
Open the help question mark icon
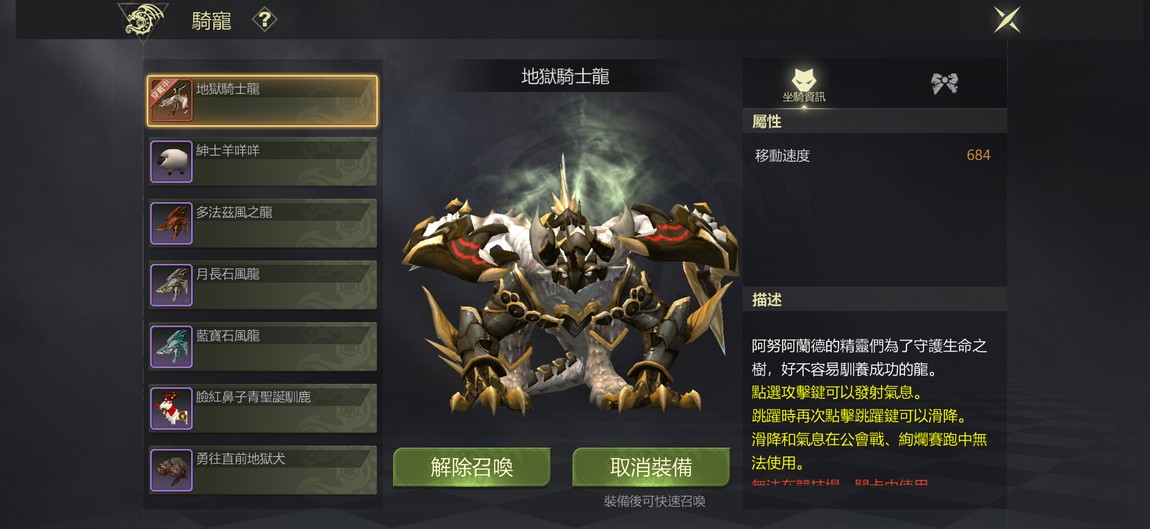coord(265,20)
